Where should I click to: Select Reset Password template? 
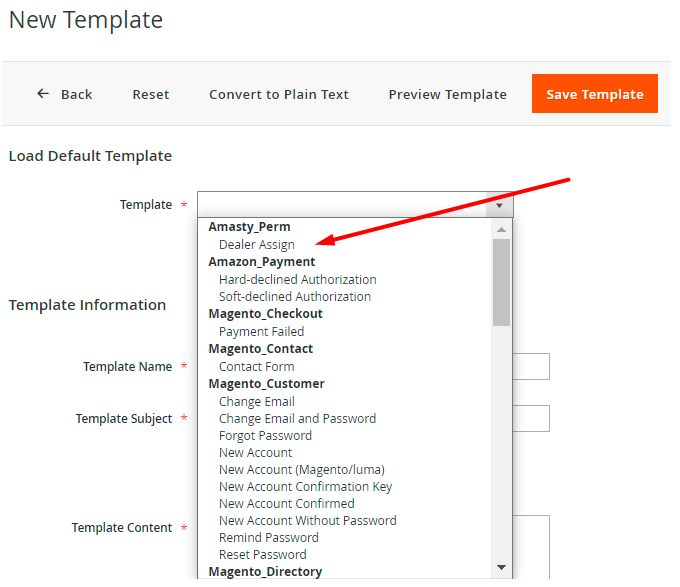(263, 555)
